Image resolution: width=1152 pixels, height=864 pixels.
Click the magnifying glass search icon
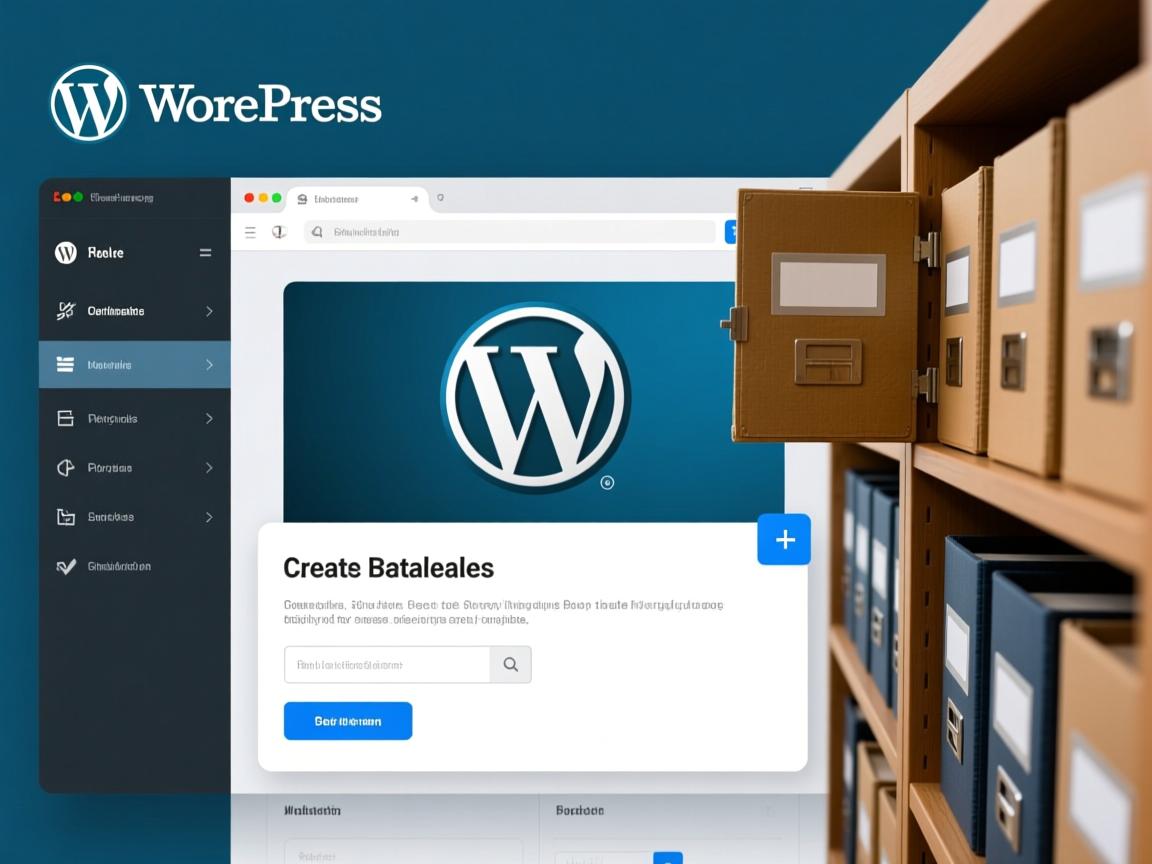pos(510,664)
